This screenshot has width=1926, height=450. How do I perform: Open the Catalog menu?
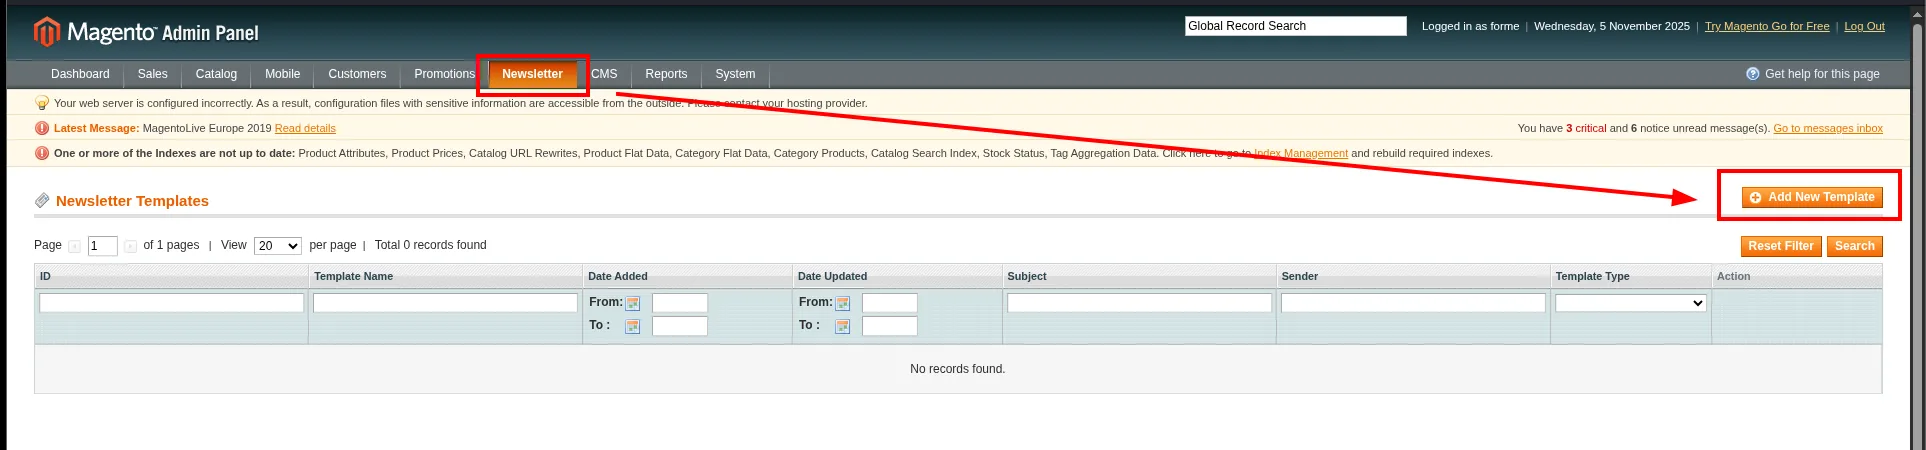click(216, 74)
